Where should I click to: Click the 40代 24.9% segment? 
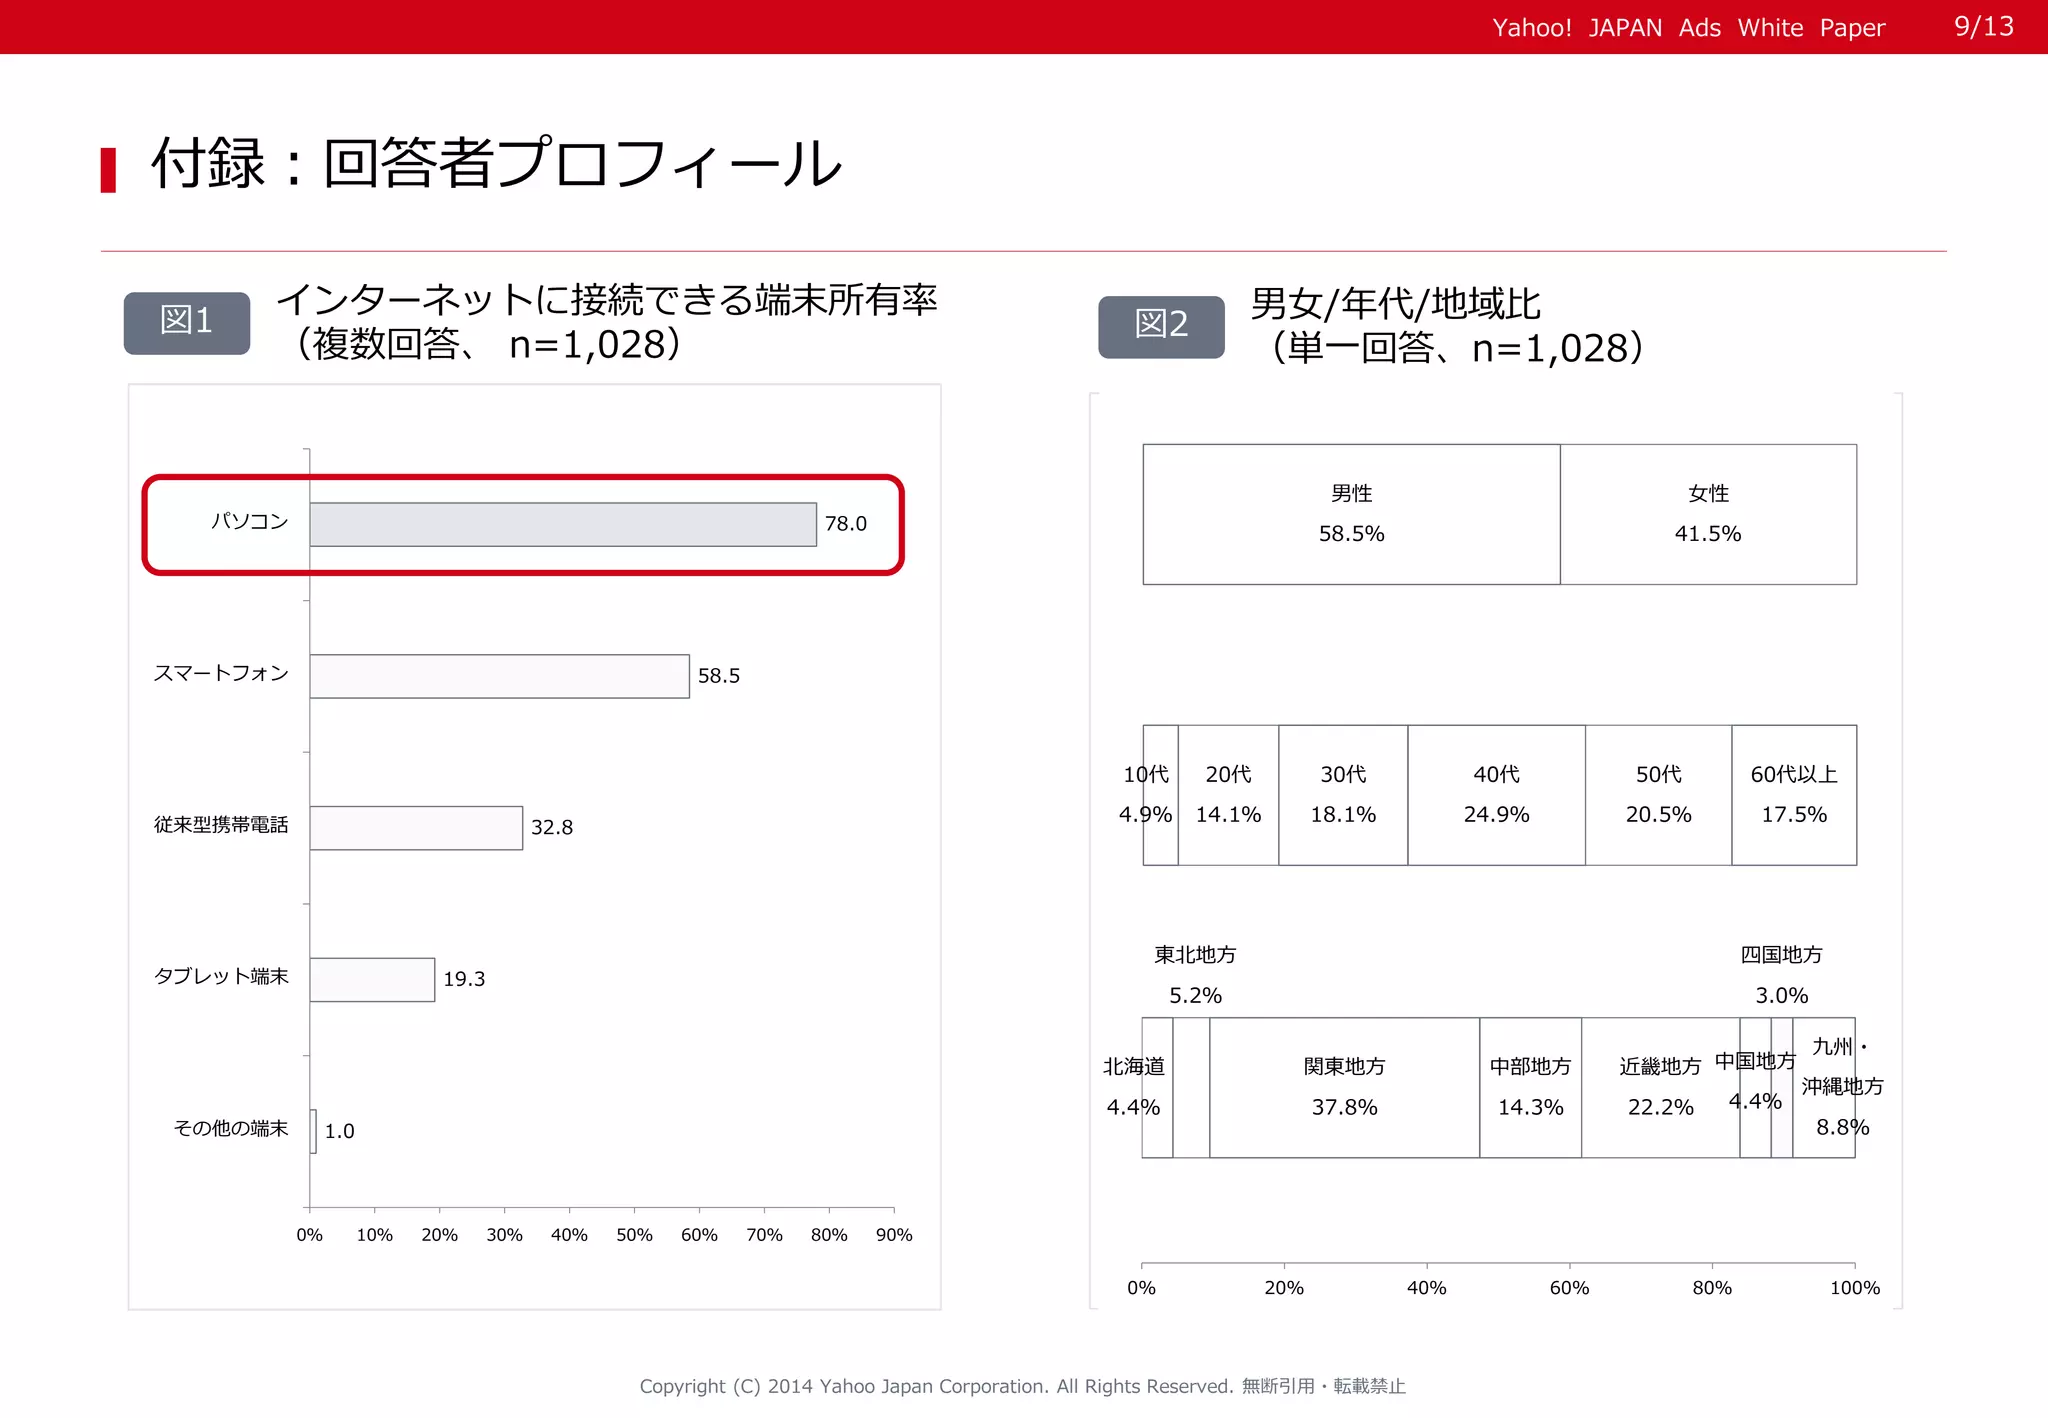1496,795
